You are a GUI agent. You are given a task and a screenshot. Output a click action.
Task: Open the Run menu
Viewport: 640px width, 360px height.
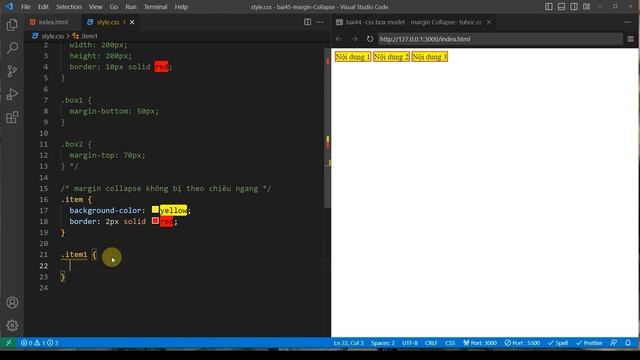click(131, 7)
